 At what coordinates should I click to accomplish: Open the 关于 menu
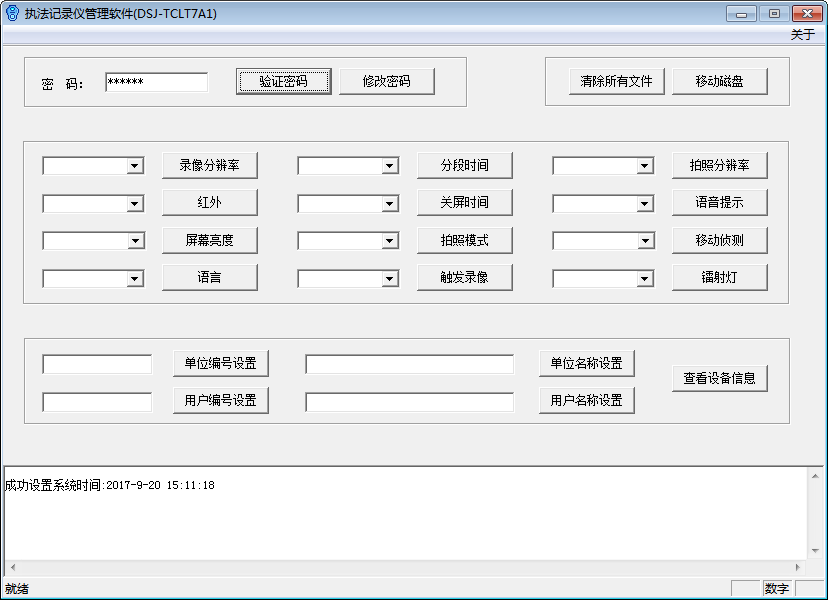tap(802, 35)
